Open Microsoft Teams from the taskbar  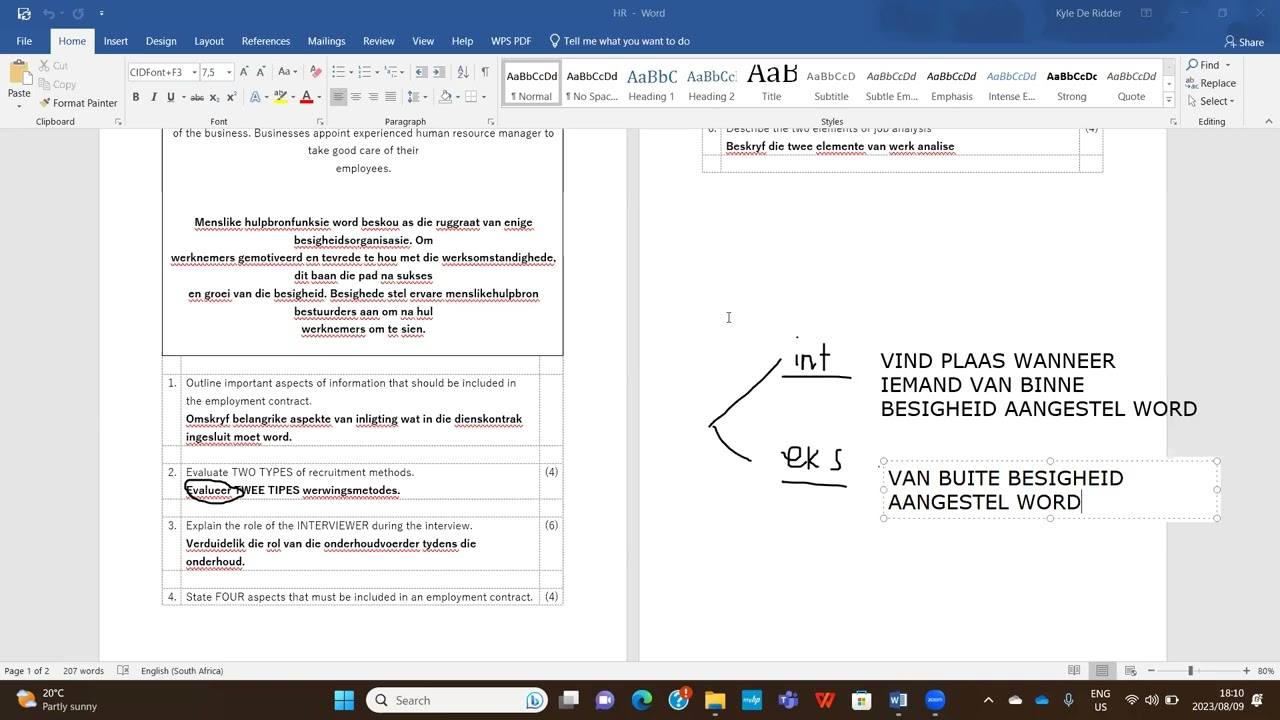coord(788,700)
